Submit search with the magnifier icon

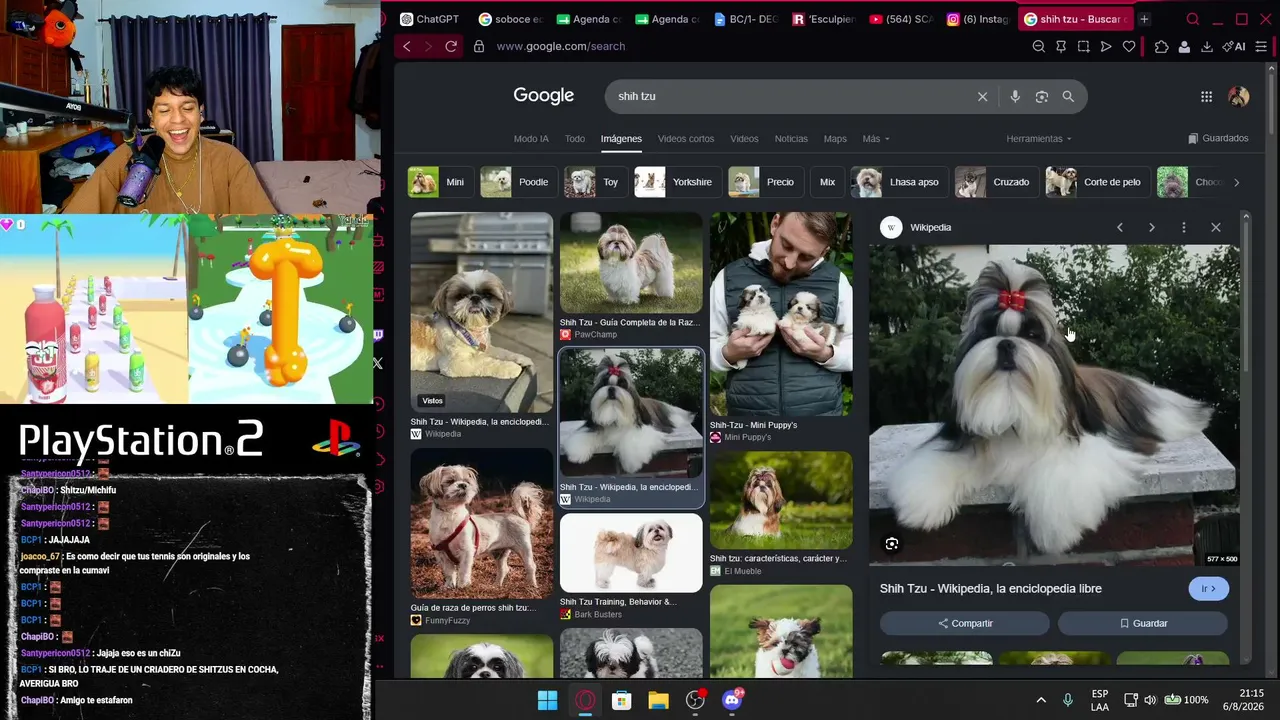1068,96
